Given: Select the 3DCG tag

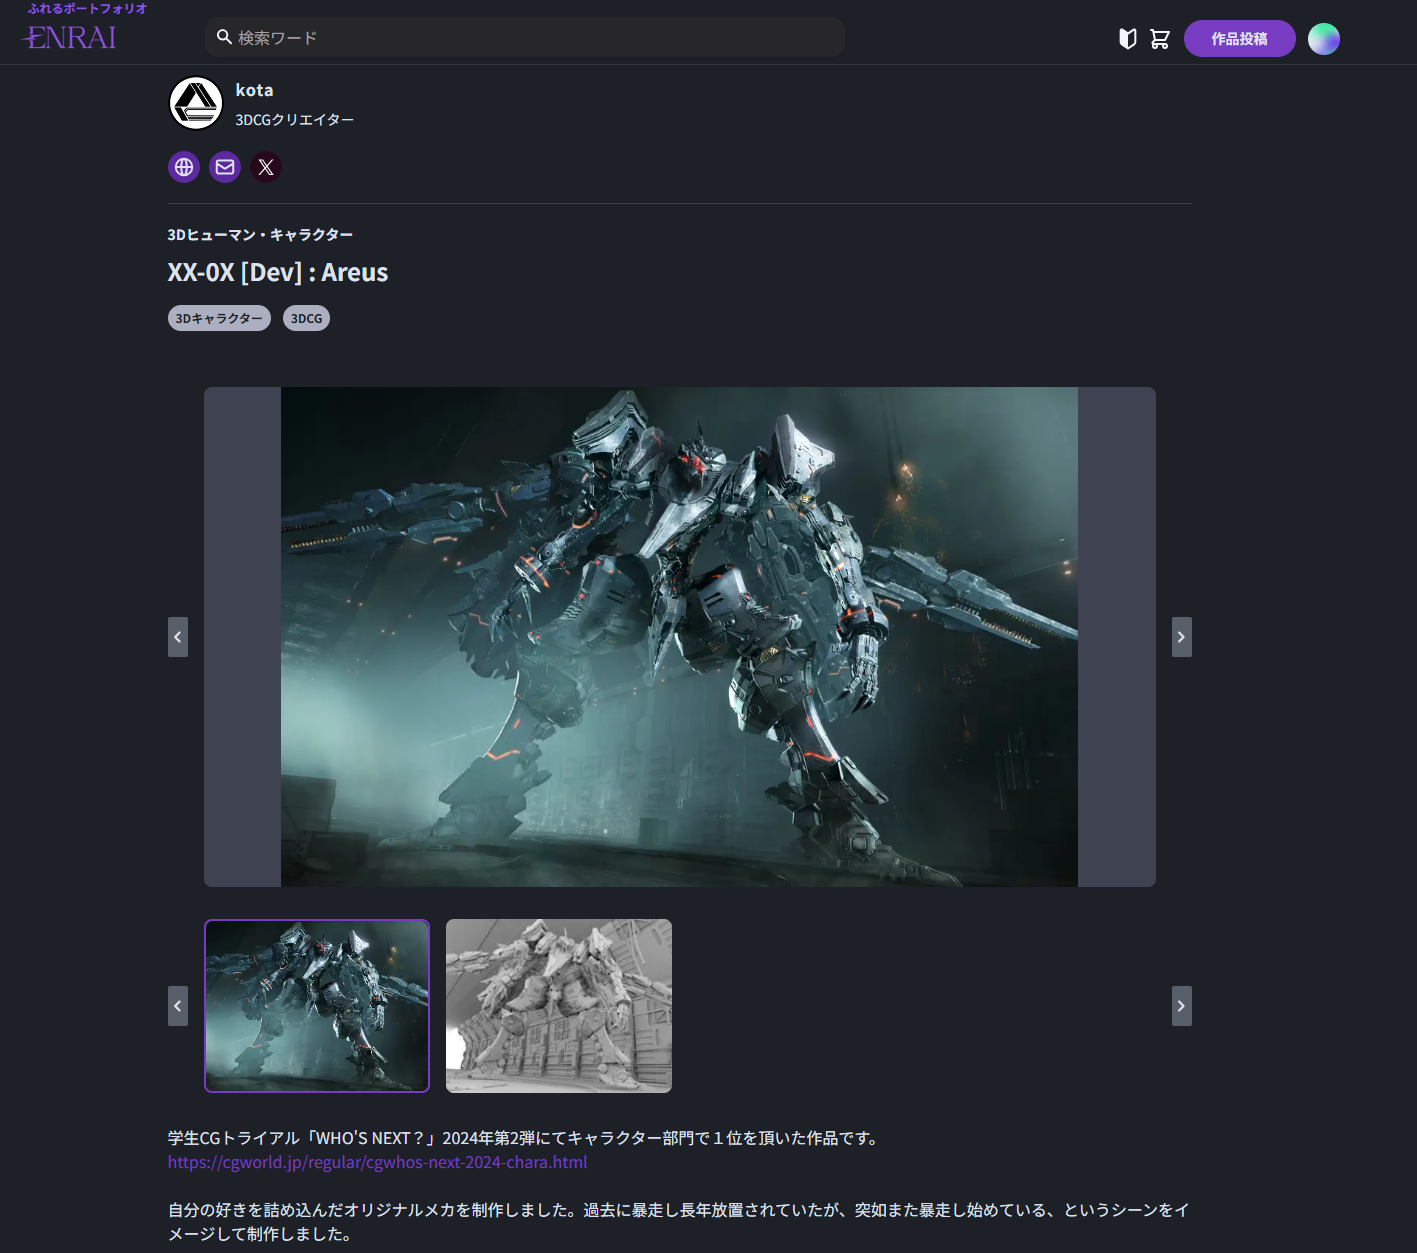Looking at the screenshot, I should 306,318.
